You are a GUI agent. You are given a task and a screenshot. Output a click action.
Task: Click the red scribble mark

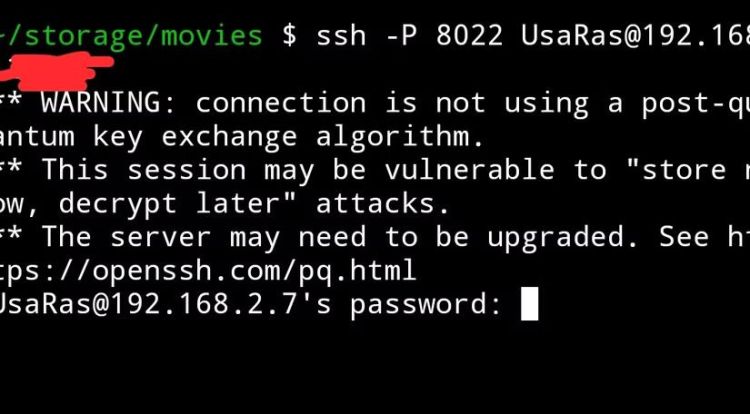60,66
